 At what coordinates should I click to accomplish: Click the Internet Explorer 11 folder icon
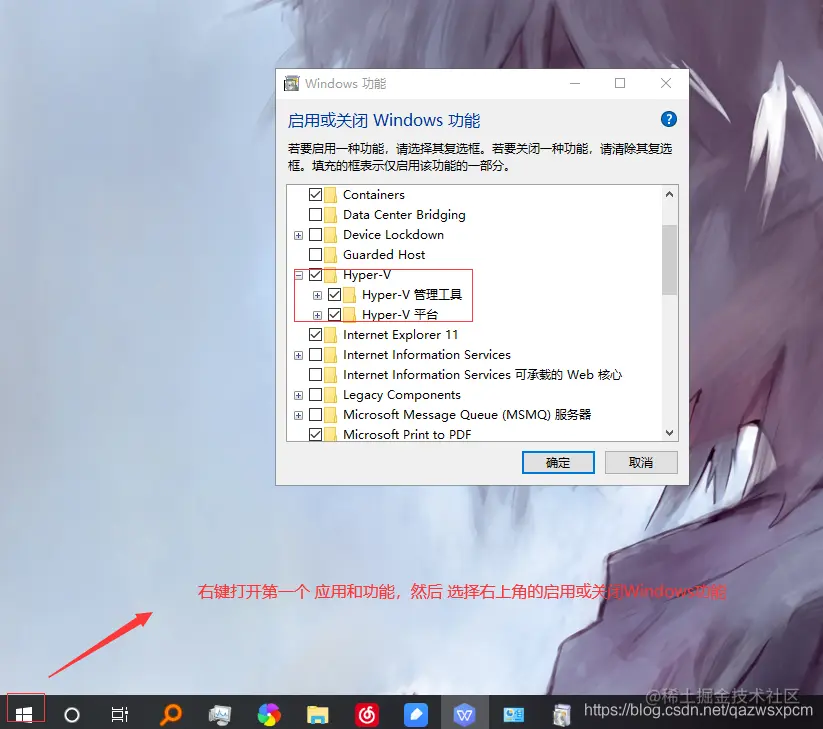pos(331,335)
